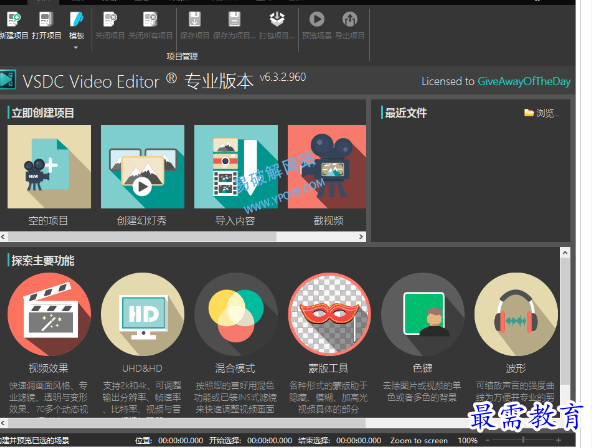Click the 色键 title text
The width and height of the screenshot is (592, 448).
click(x=422, y=368)
